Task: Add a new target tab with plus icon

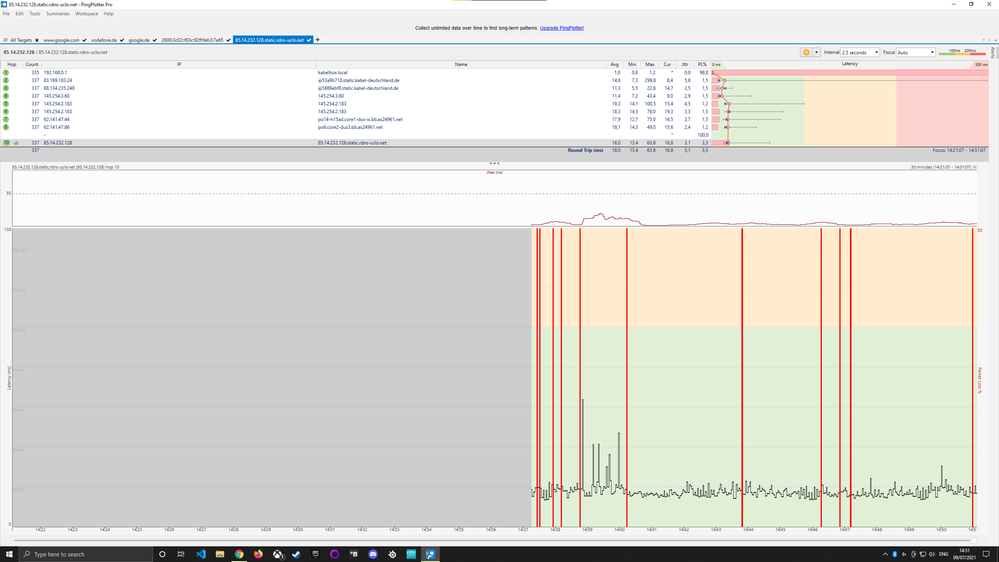Action: tap(318, 40)
